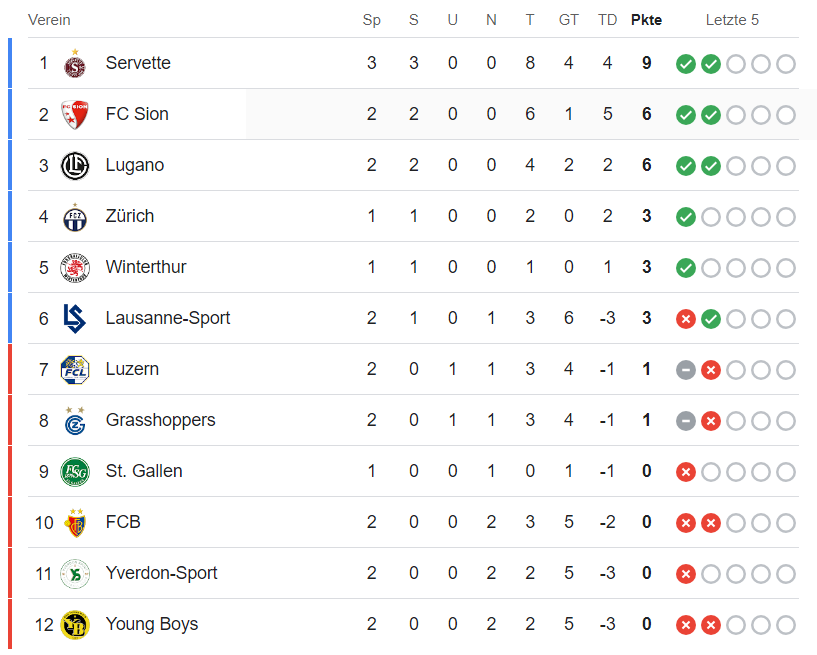
Task: Click the FCB club crest
Action: point(75,523)
